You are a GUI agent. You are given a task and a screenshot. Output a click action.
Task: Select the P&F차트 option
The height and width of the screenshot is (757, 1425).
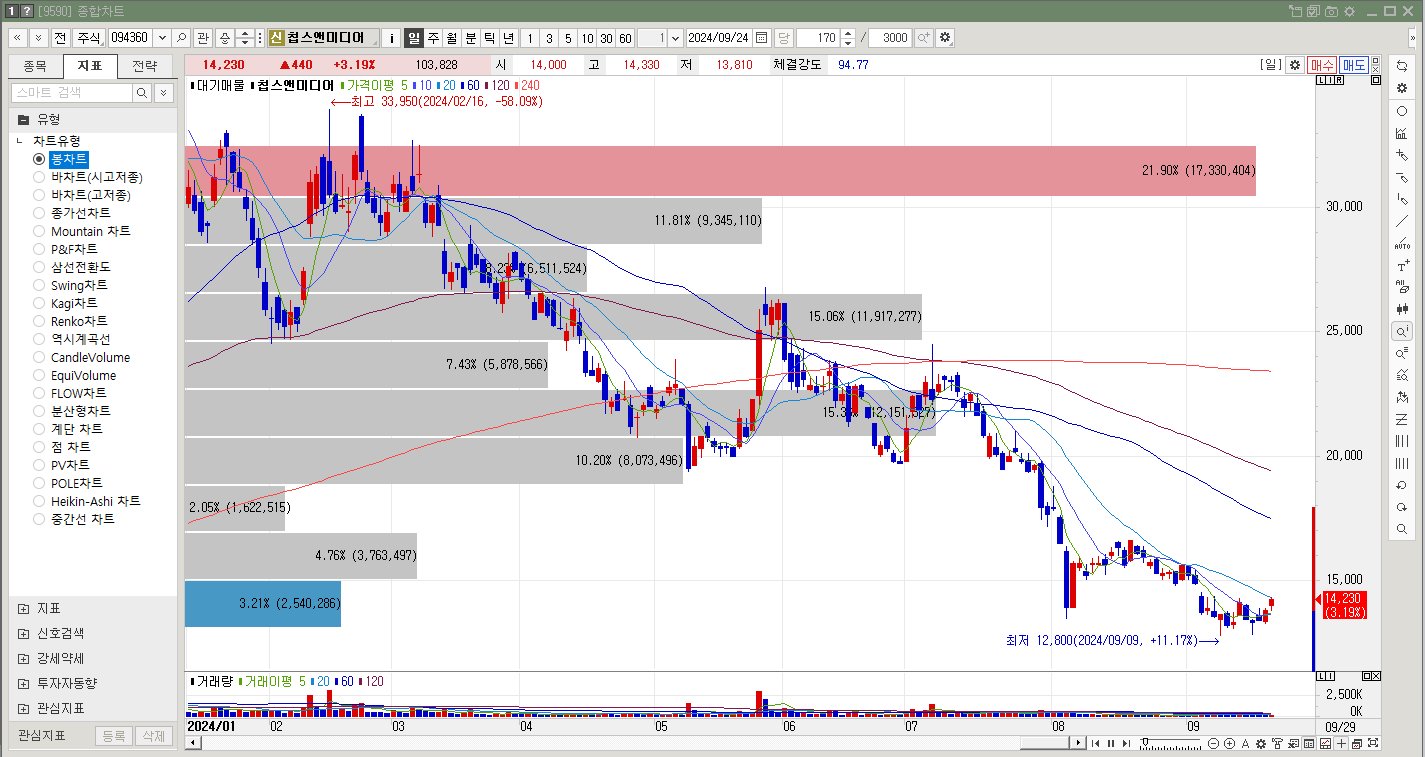point(66,249)
